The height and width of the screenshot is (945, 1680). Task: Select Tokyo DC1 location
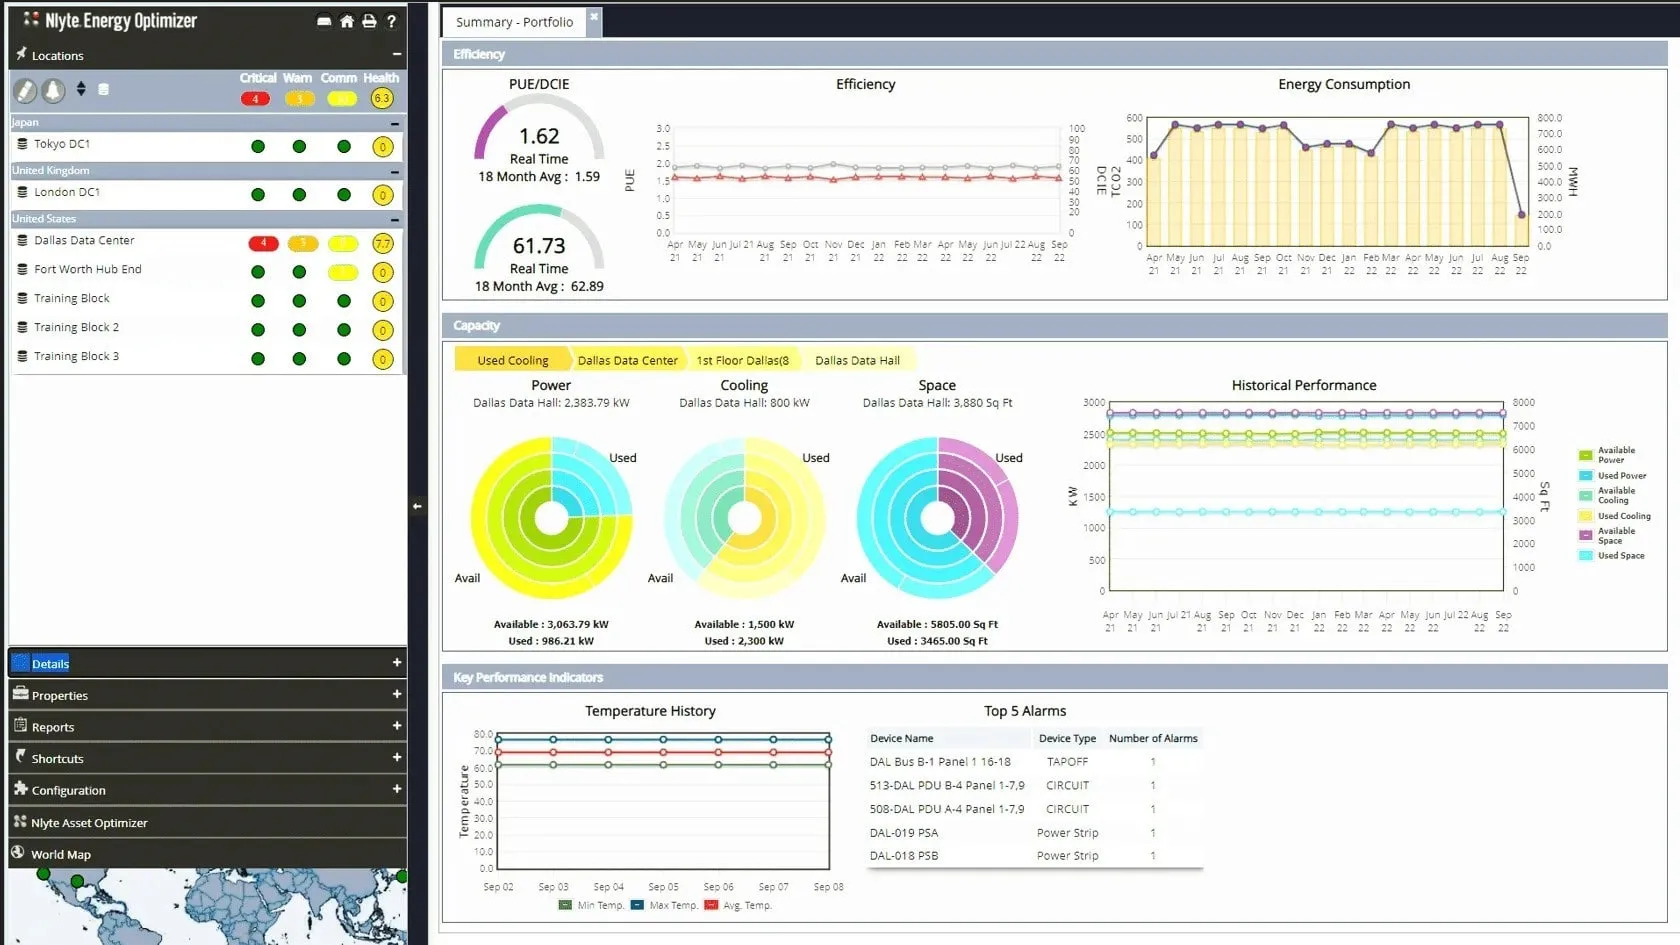pyautogui.click(x=62, y=144)
